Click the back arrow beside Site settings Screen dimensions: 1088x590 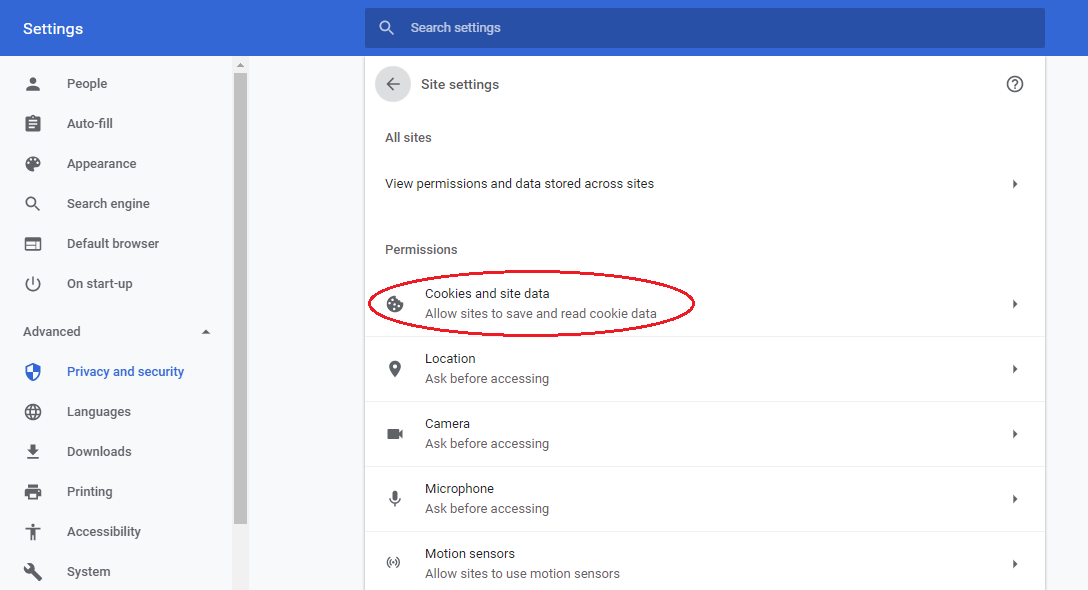pos(393,84)
